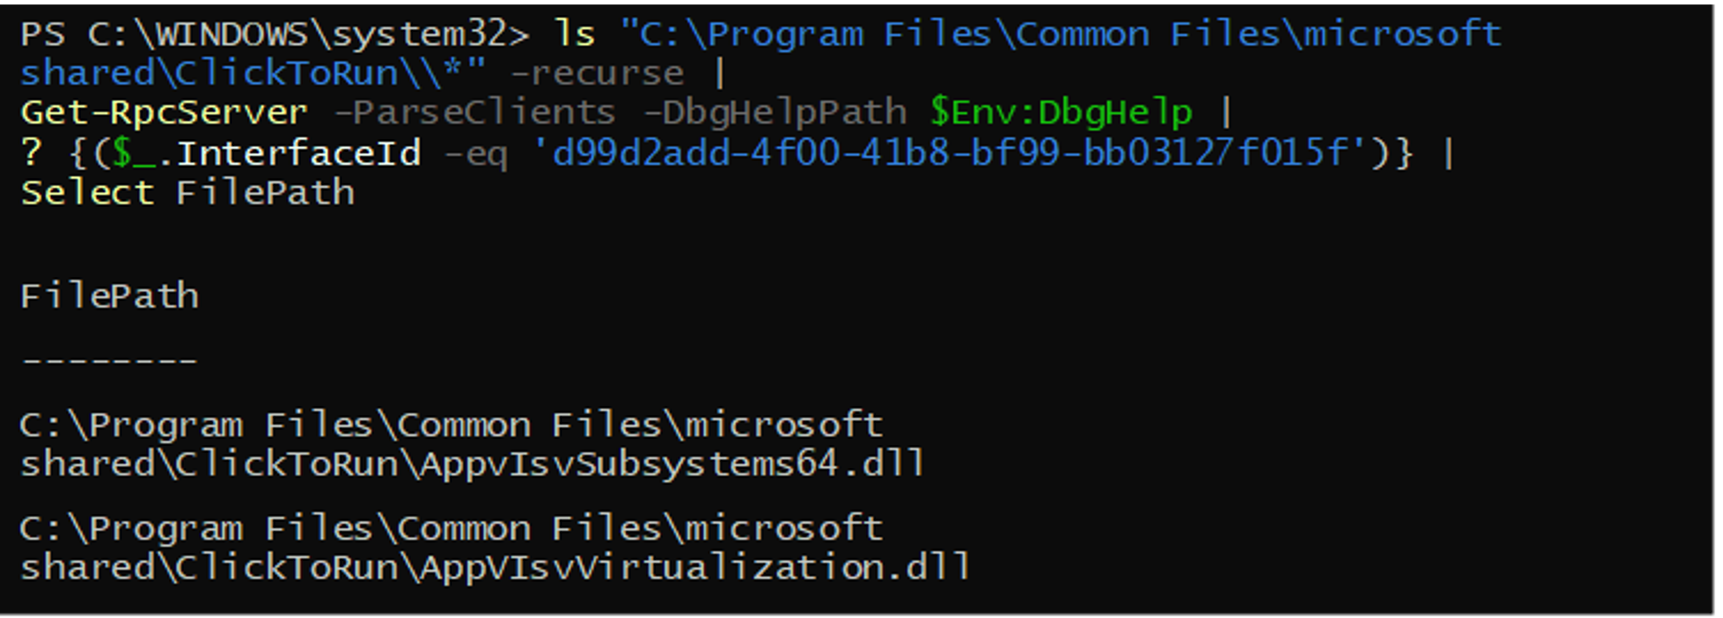Click the $Env:DbgHelp variable
This screenshot has width=1723, height=618.
1061,112
